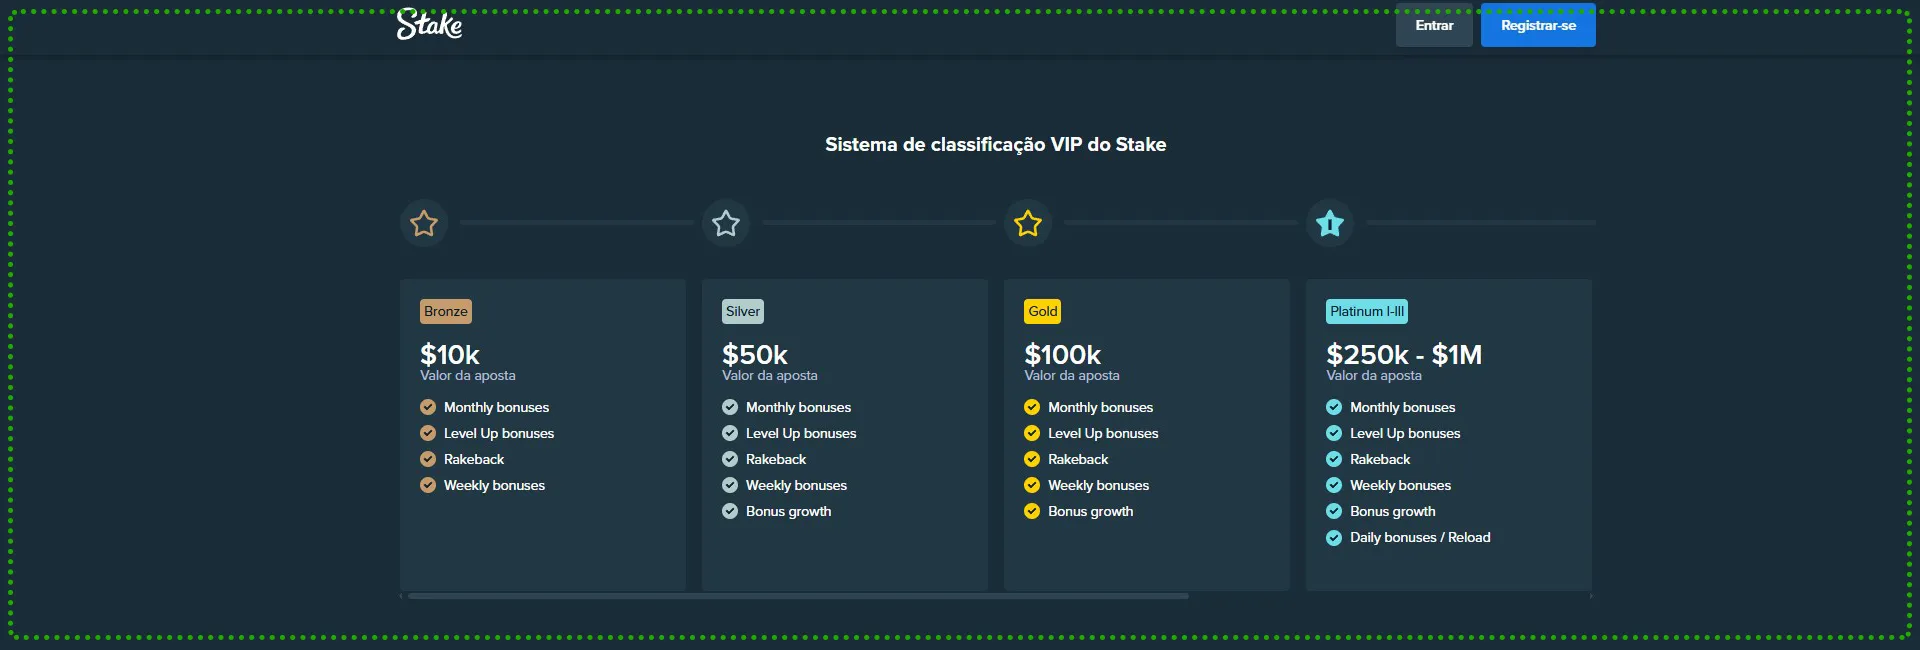Click the horizontal scrollbar below the tier cards
Image resolution: width=1920 pixels, height=650 pixels.
[x=795, y=595]
